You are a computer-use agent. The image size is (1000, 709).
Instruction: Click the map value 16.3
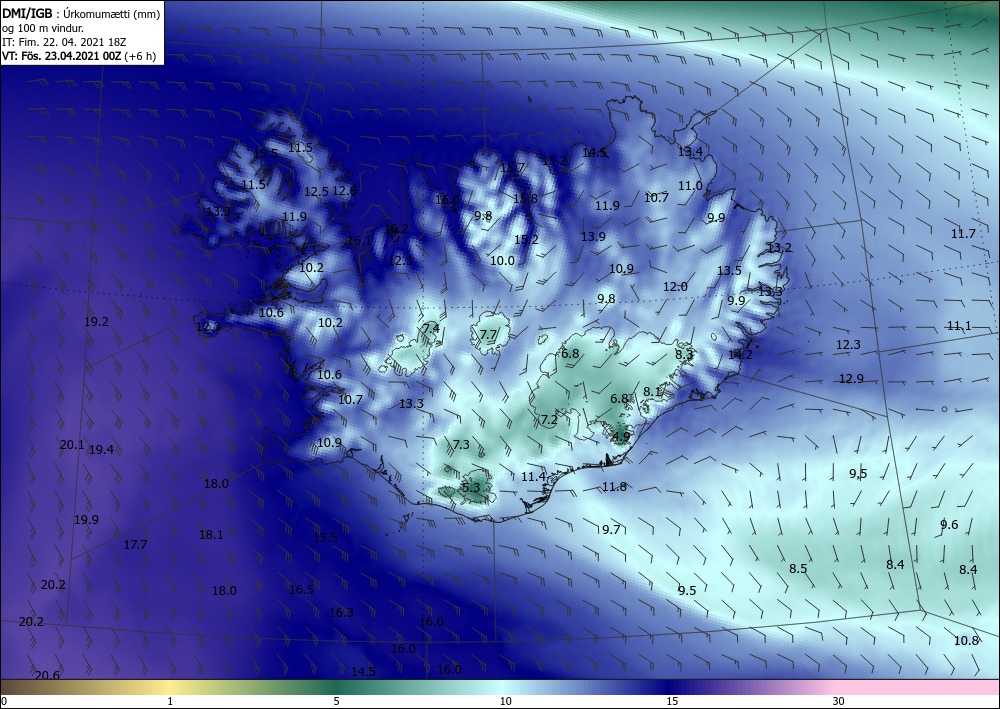tap(341, 613)
